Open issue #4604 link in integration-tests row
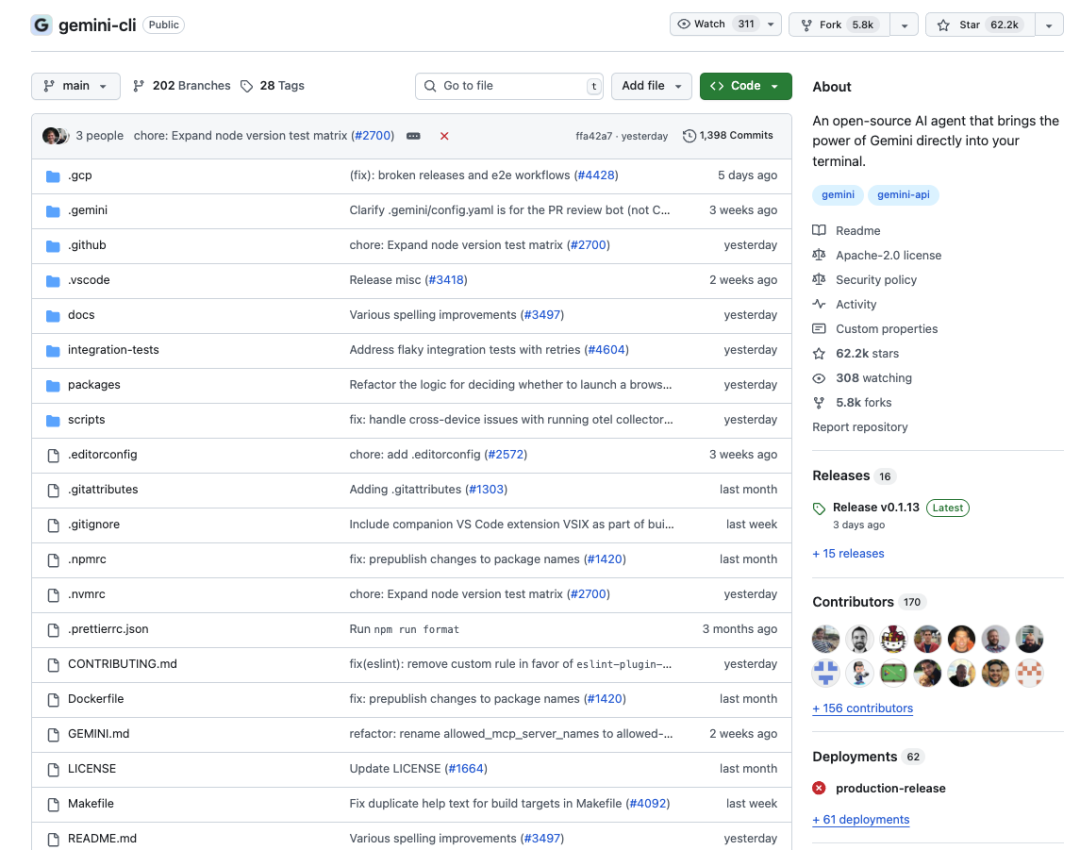 pos(606,350)
